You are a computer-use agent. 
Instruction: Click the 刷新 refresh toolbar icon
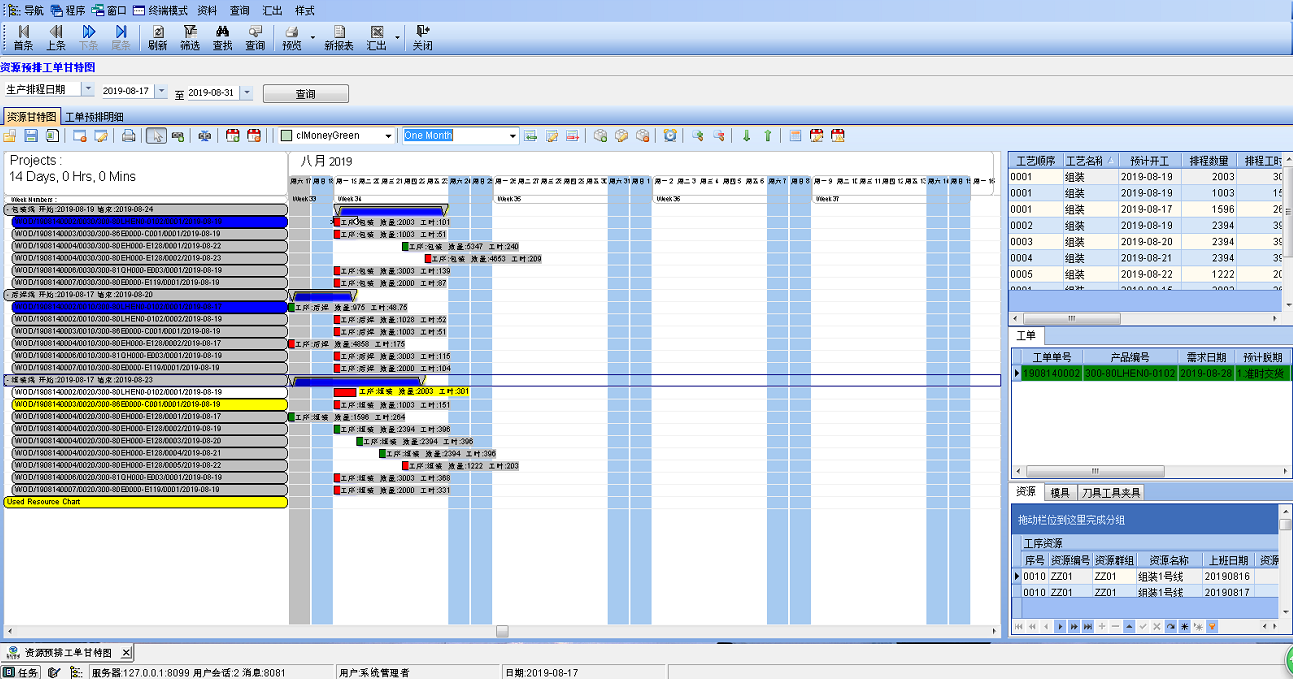157,38
